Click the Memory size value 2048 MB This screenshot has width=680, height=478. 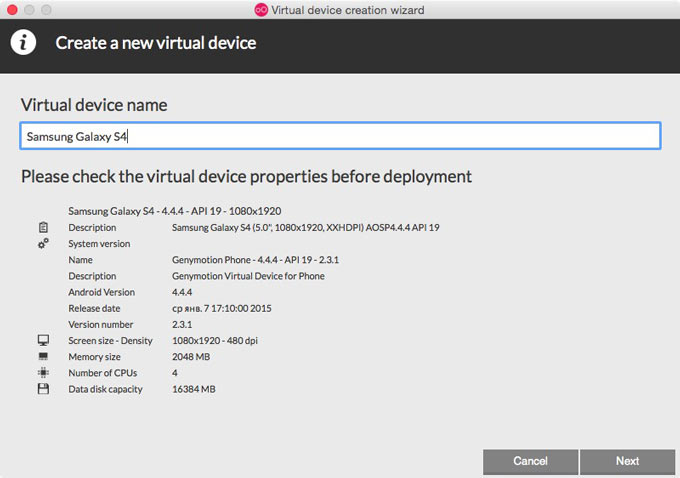[x=191, y=357]
